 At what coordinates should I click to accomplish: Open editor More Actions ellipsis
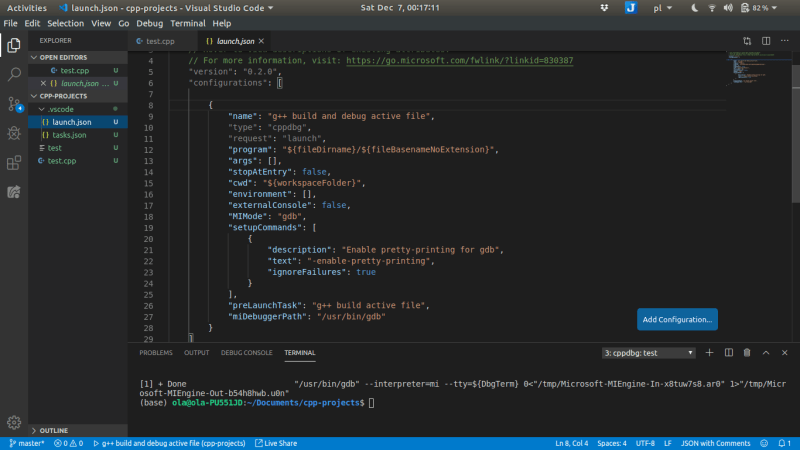pyautogui.click(x=785, y=41)
